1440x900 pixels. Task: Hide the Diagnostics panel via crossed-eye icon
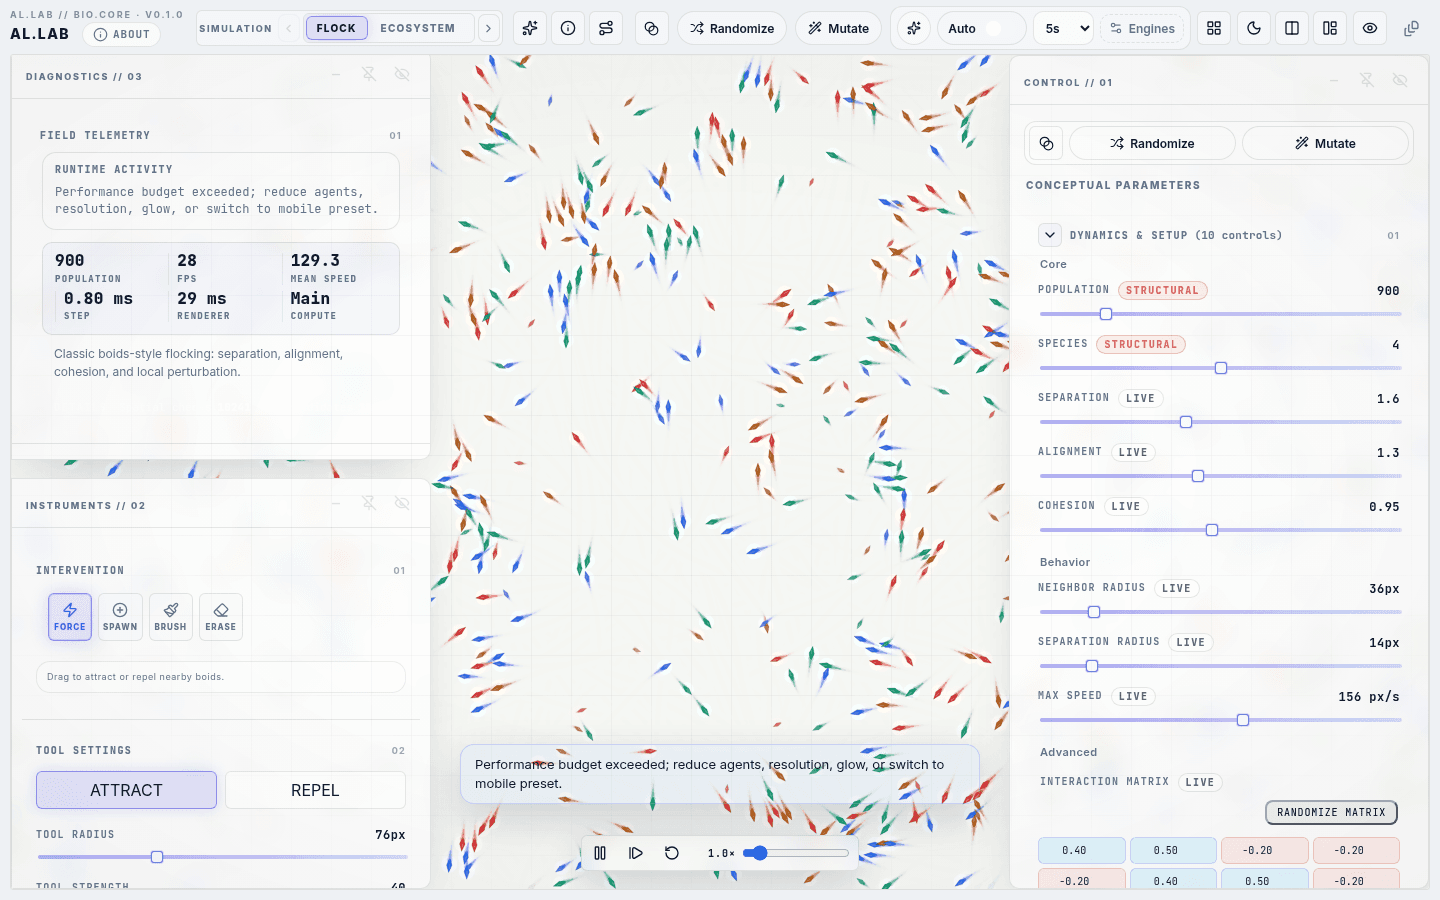coord(402,74)
